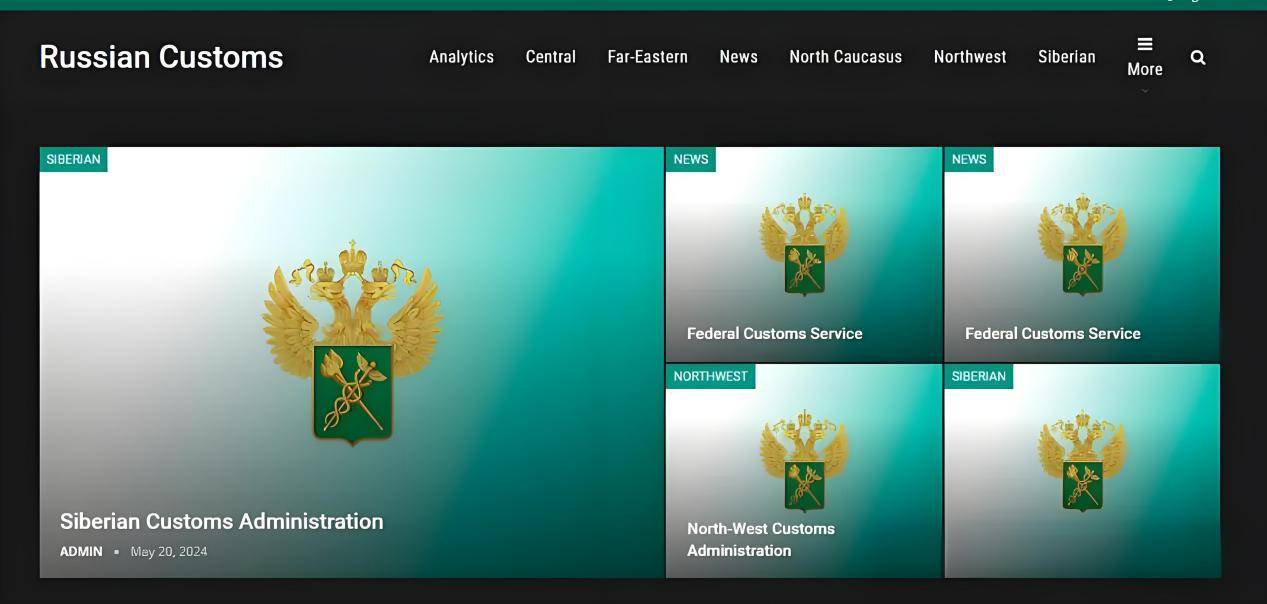Click emblem on Siberian Customs Administration card
This screenshot has height=604, width=1267.
tap(352, 342)
